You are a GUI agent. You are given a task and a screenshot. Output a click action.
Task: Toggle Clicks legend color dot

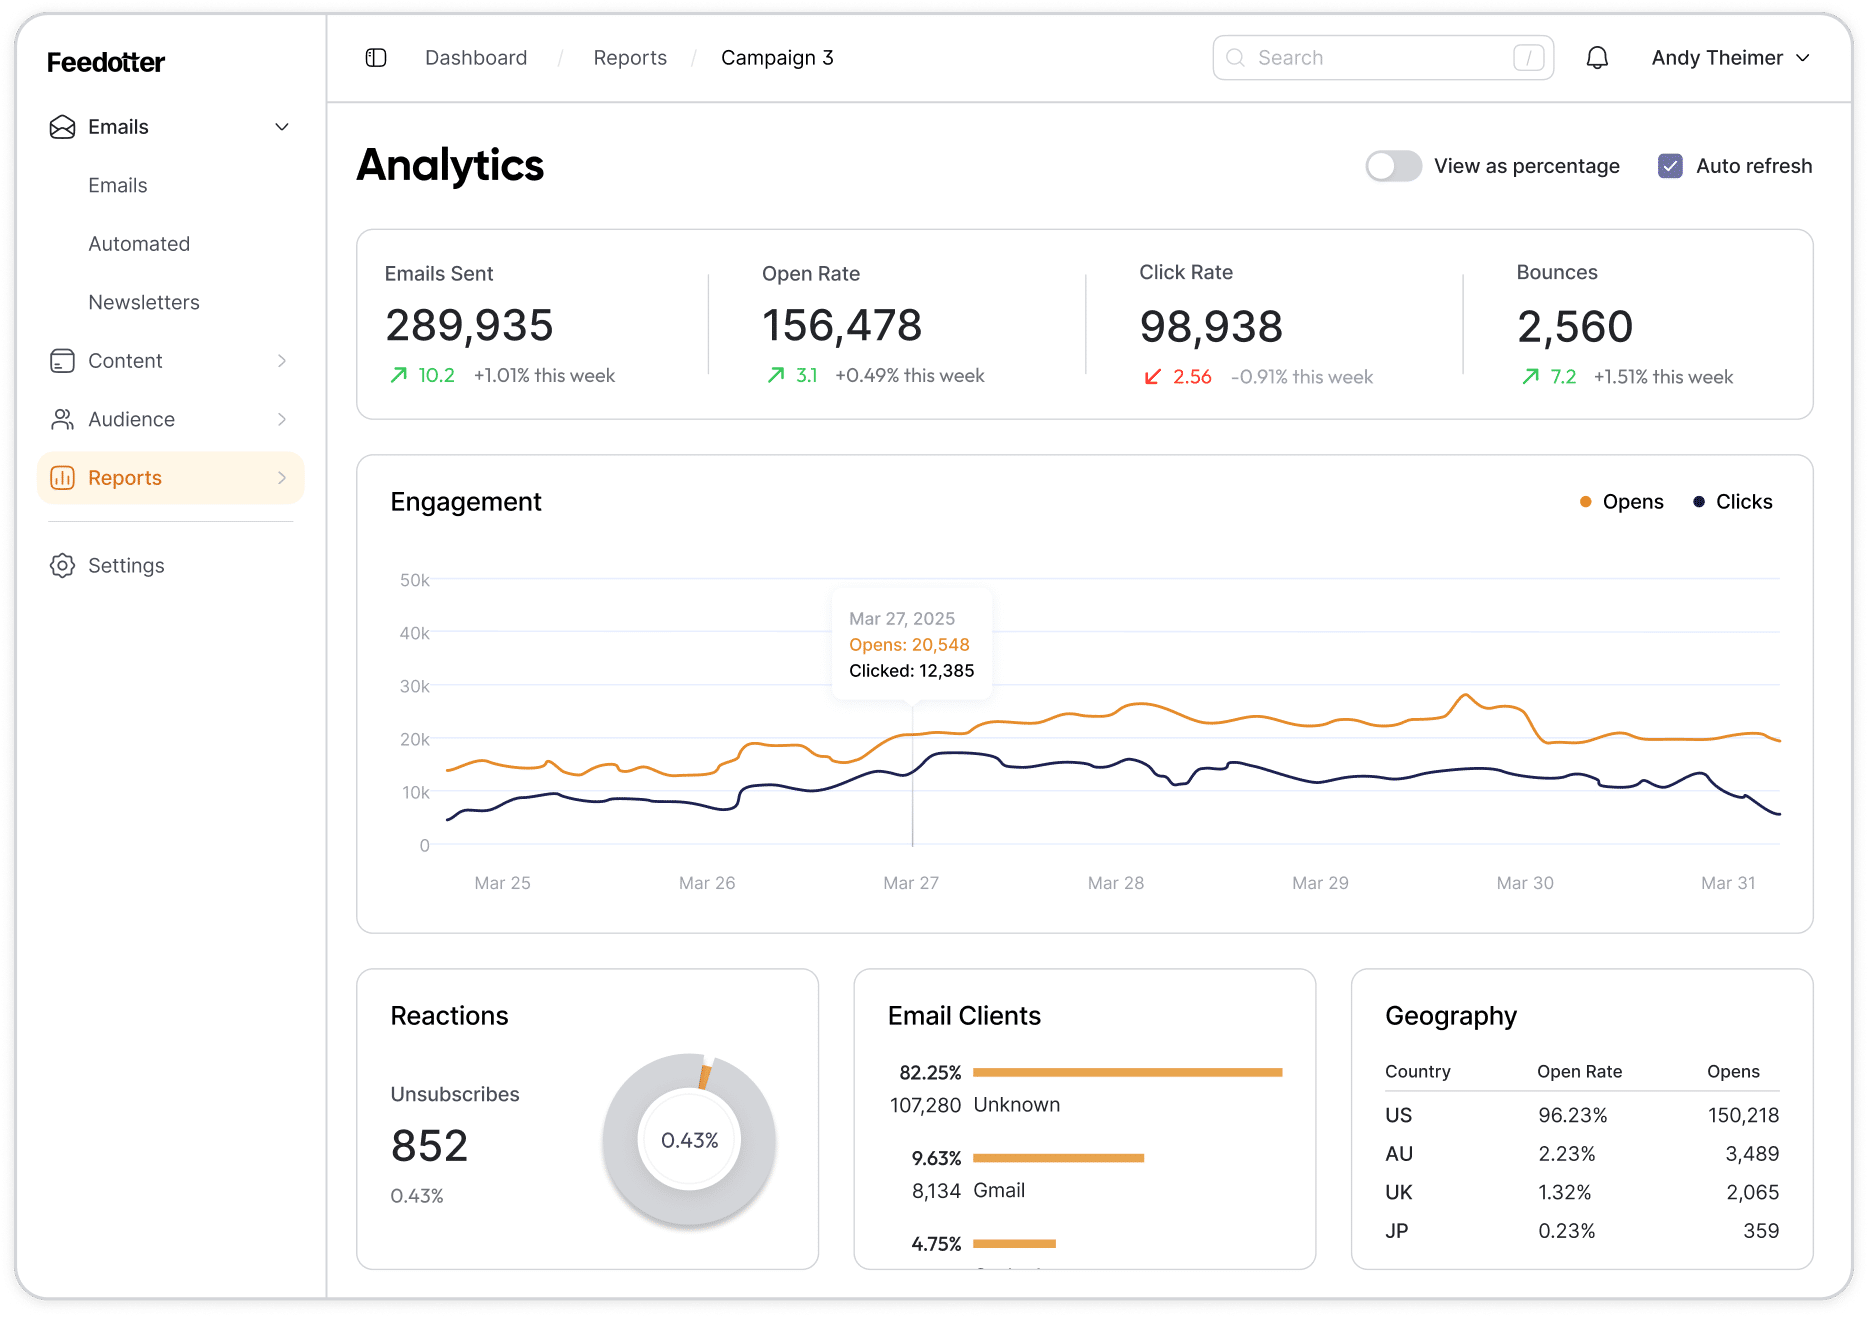coord(1698,502)
